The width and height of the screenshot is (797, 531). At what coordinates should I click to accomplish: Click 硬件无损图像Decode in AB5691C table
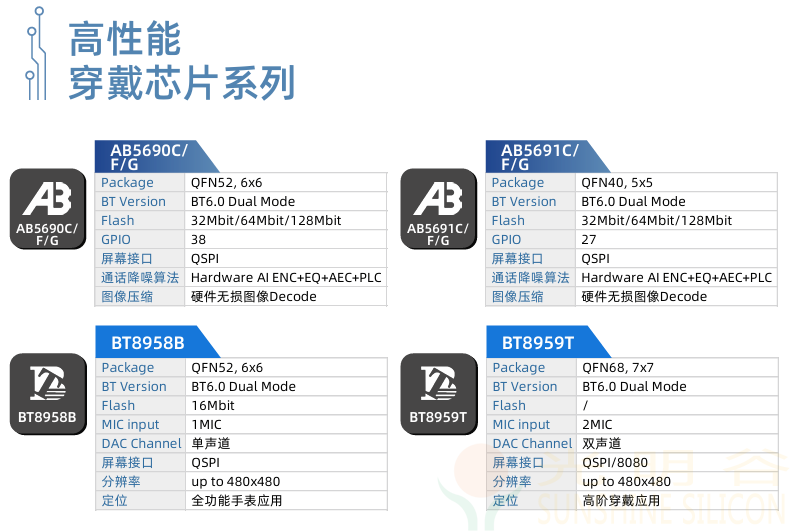644,296
